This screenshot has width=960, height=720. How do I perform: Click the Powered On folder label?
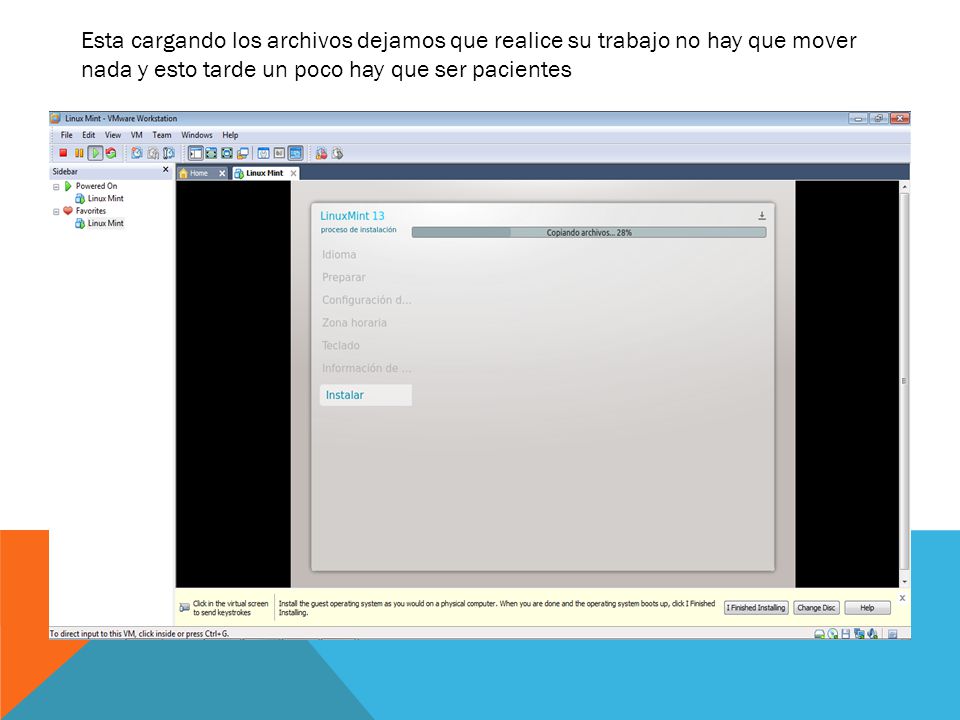[96, 186]
